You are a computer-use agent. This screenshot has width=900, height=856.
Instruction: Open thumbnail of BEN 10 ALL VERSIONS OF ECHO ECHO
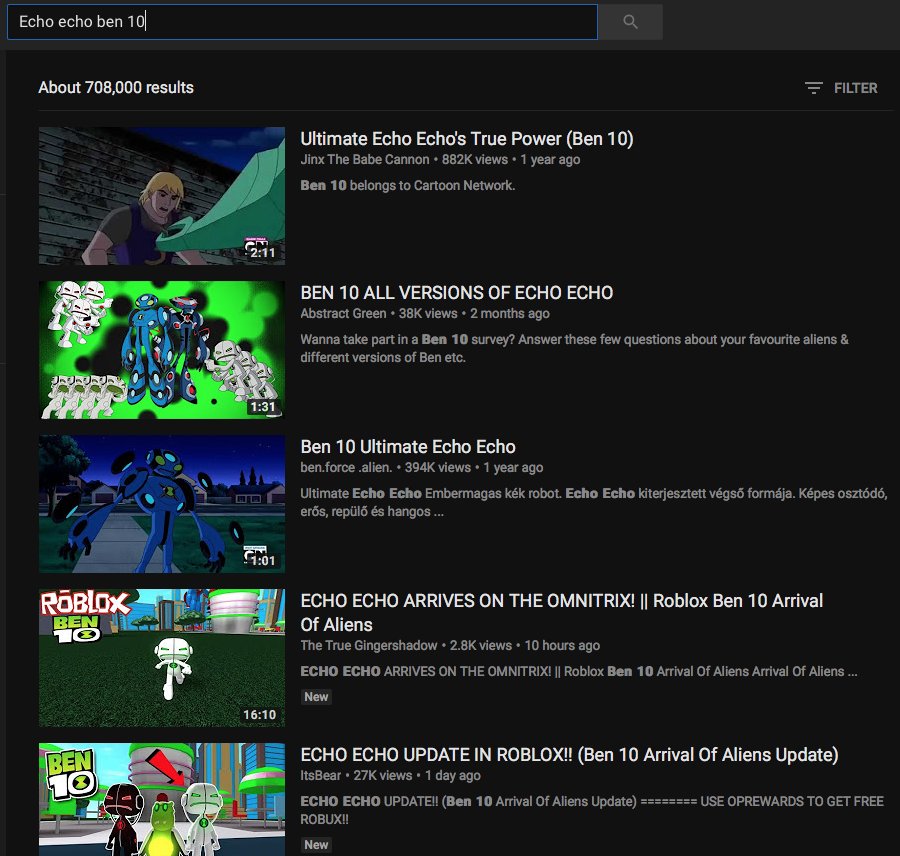click(x=162, y=350)
